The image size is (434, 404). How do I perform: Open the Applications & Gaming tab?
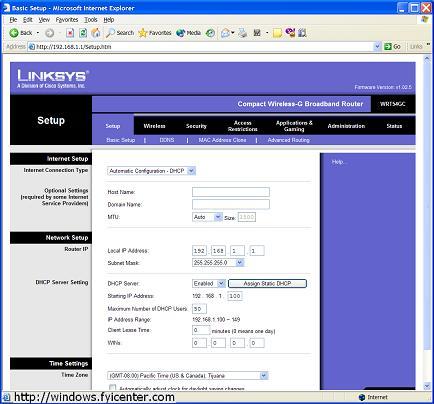(294, 126)
